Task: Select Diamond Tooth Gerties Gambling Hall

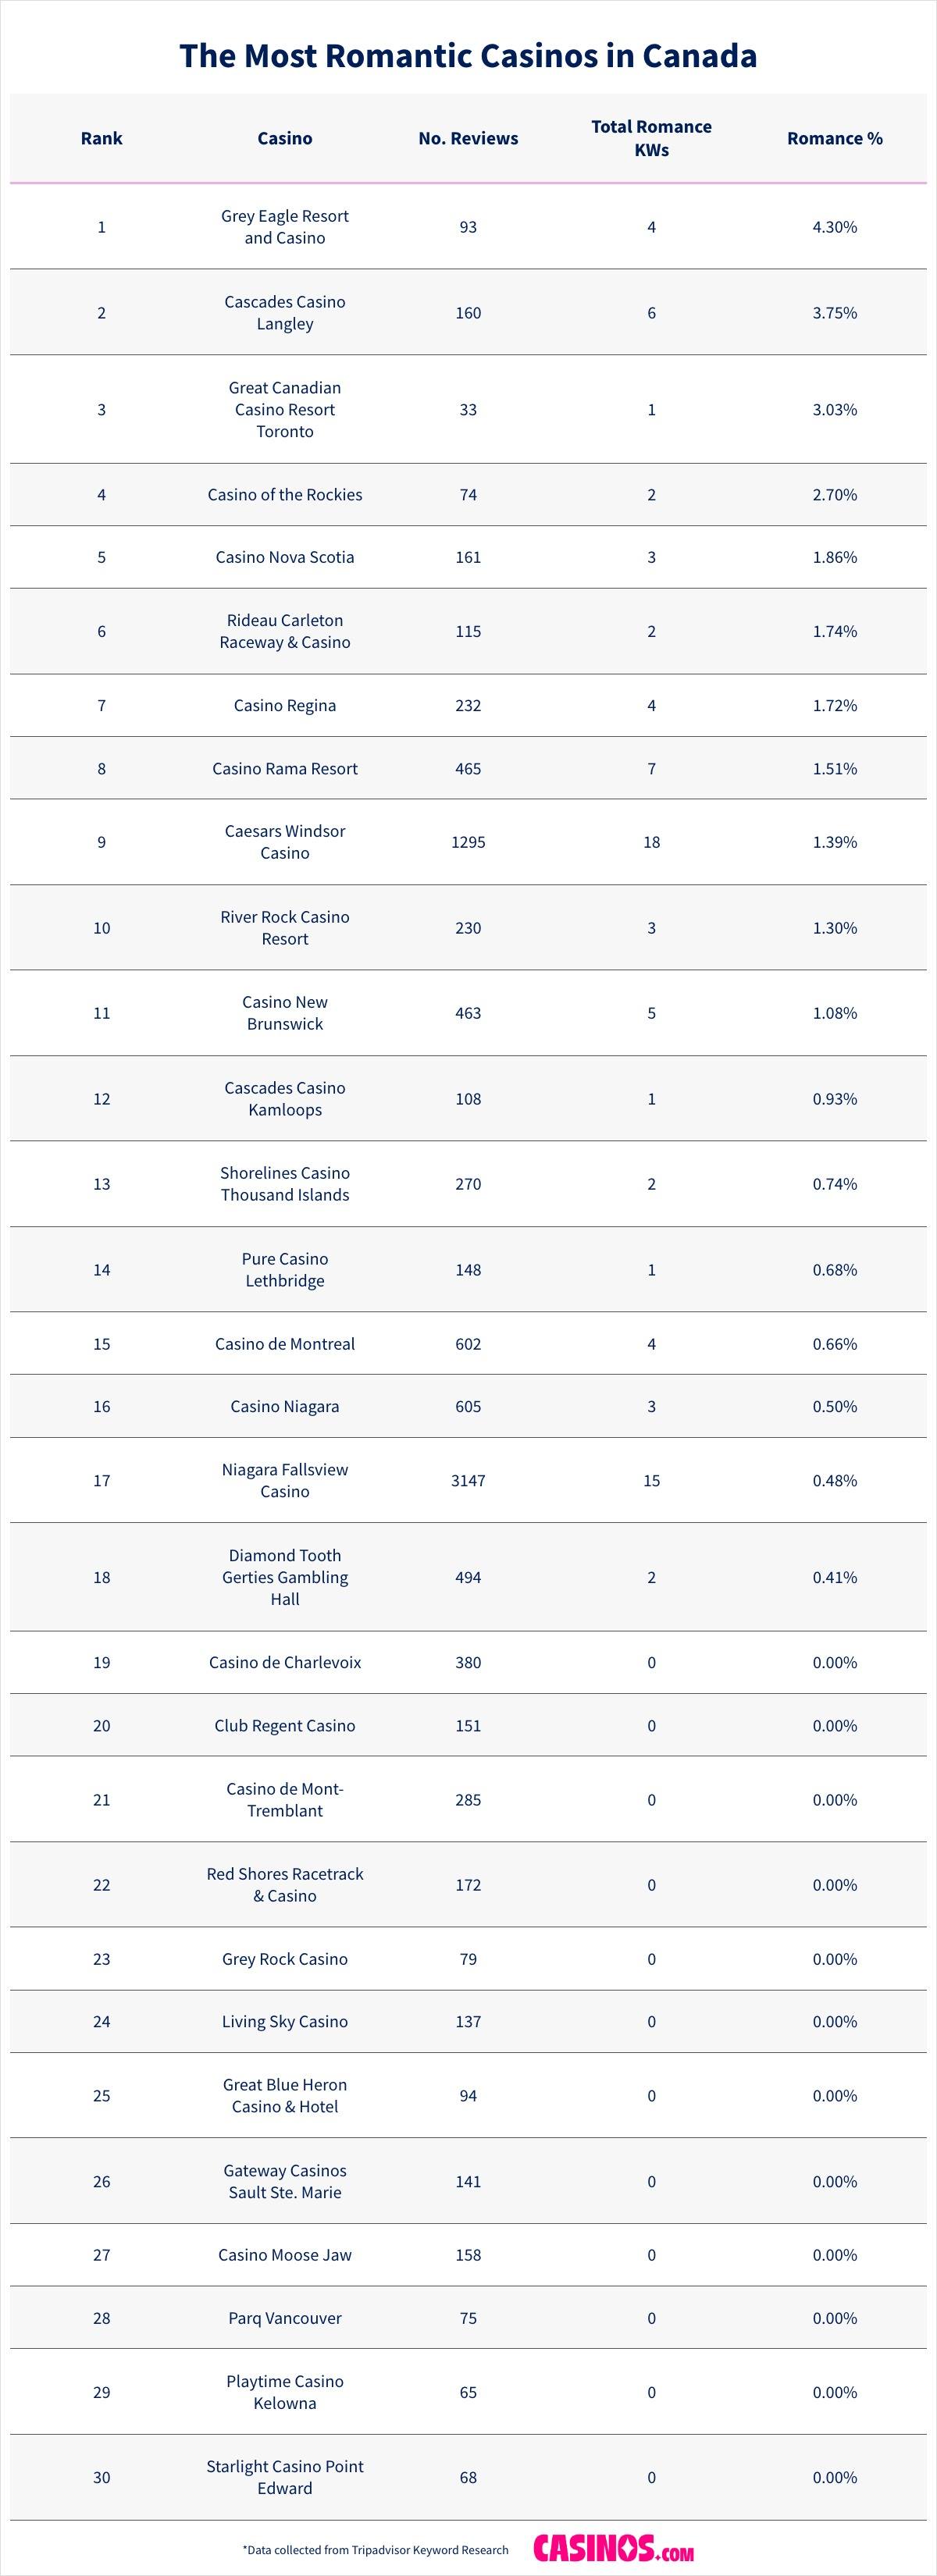Action: click(x=285, y=1577)
